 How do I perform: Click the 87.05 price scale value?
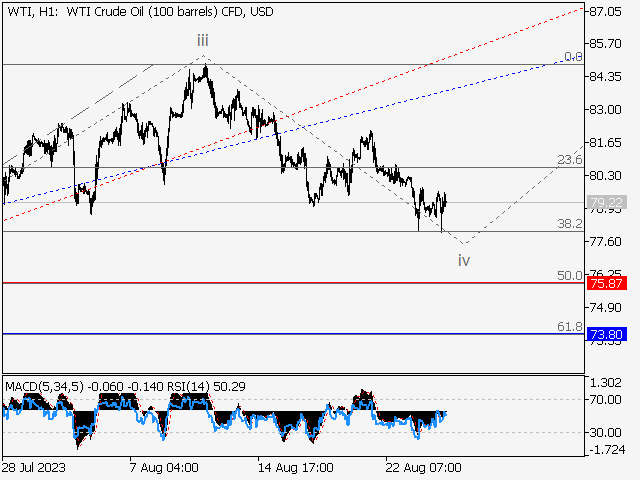click(x=606, y=11)
